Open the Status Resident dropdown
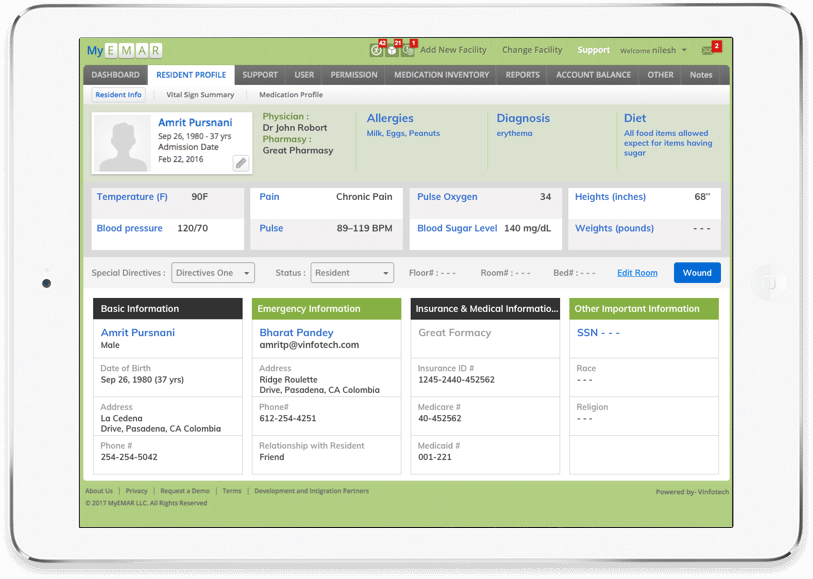Screen dimensions: 813x579 point(352,273)
